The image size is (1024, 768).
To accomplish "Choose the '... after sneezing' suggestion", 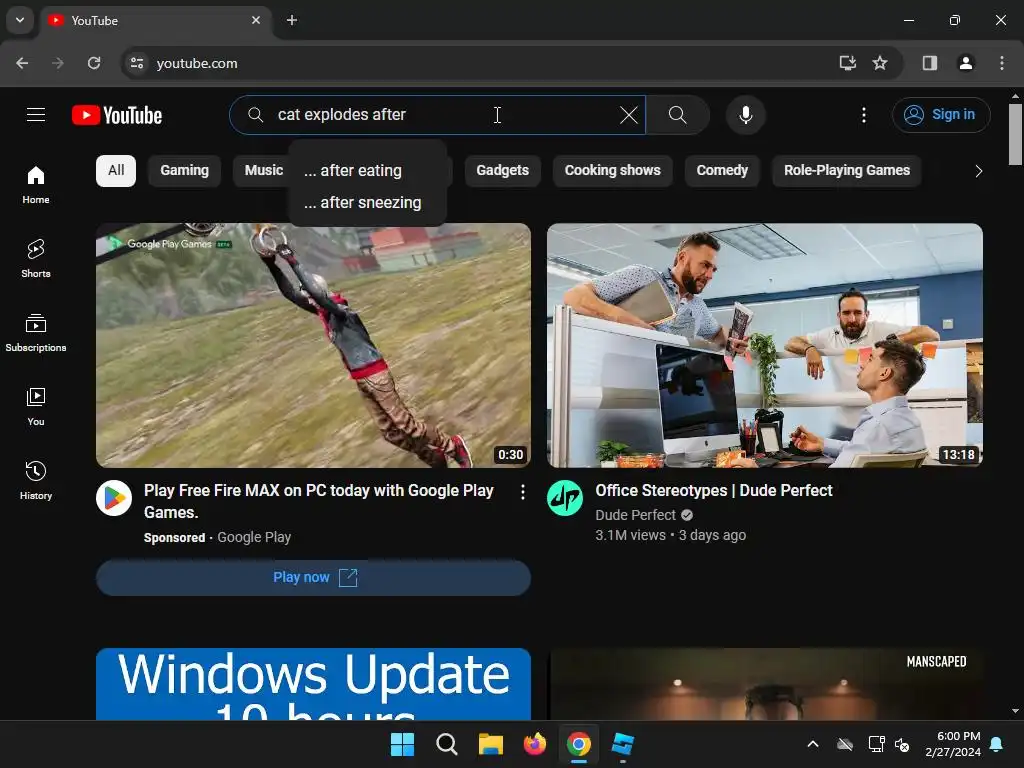I will click(x=367, y=202).
